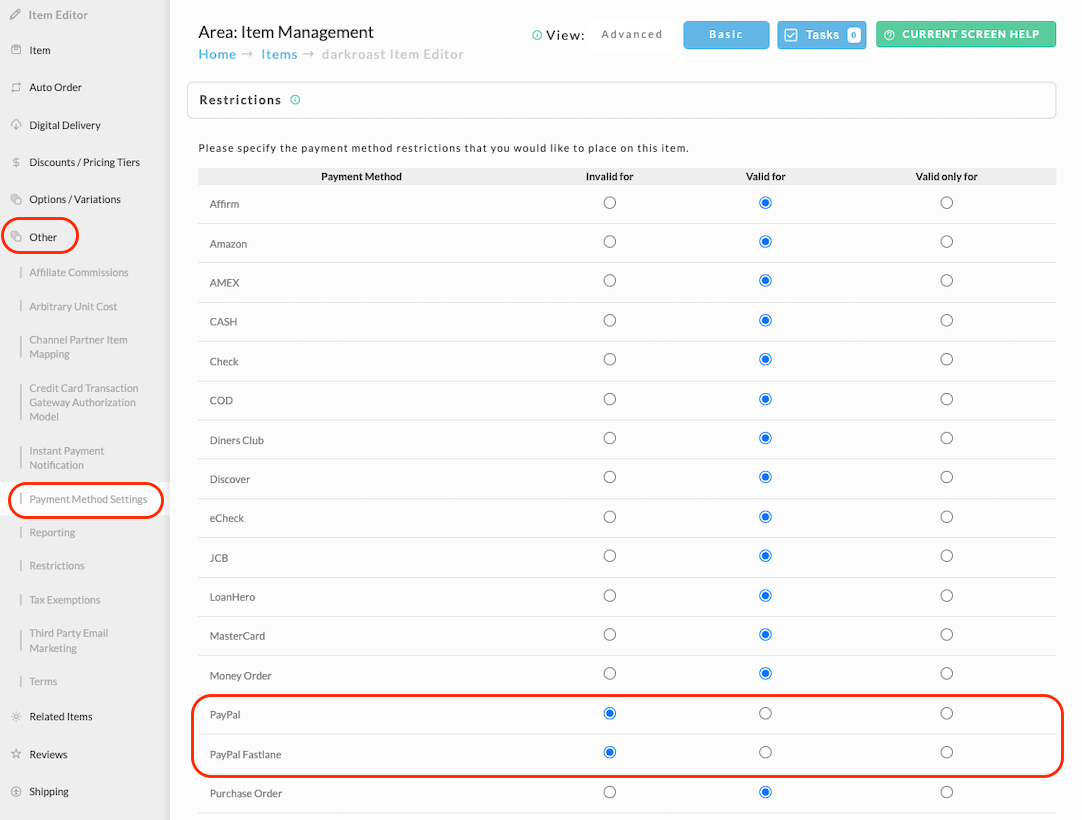Open the Shipping section
1082x820 pixels.
tap(49, 792)
